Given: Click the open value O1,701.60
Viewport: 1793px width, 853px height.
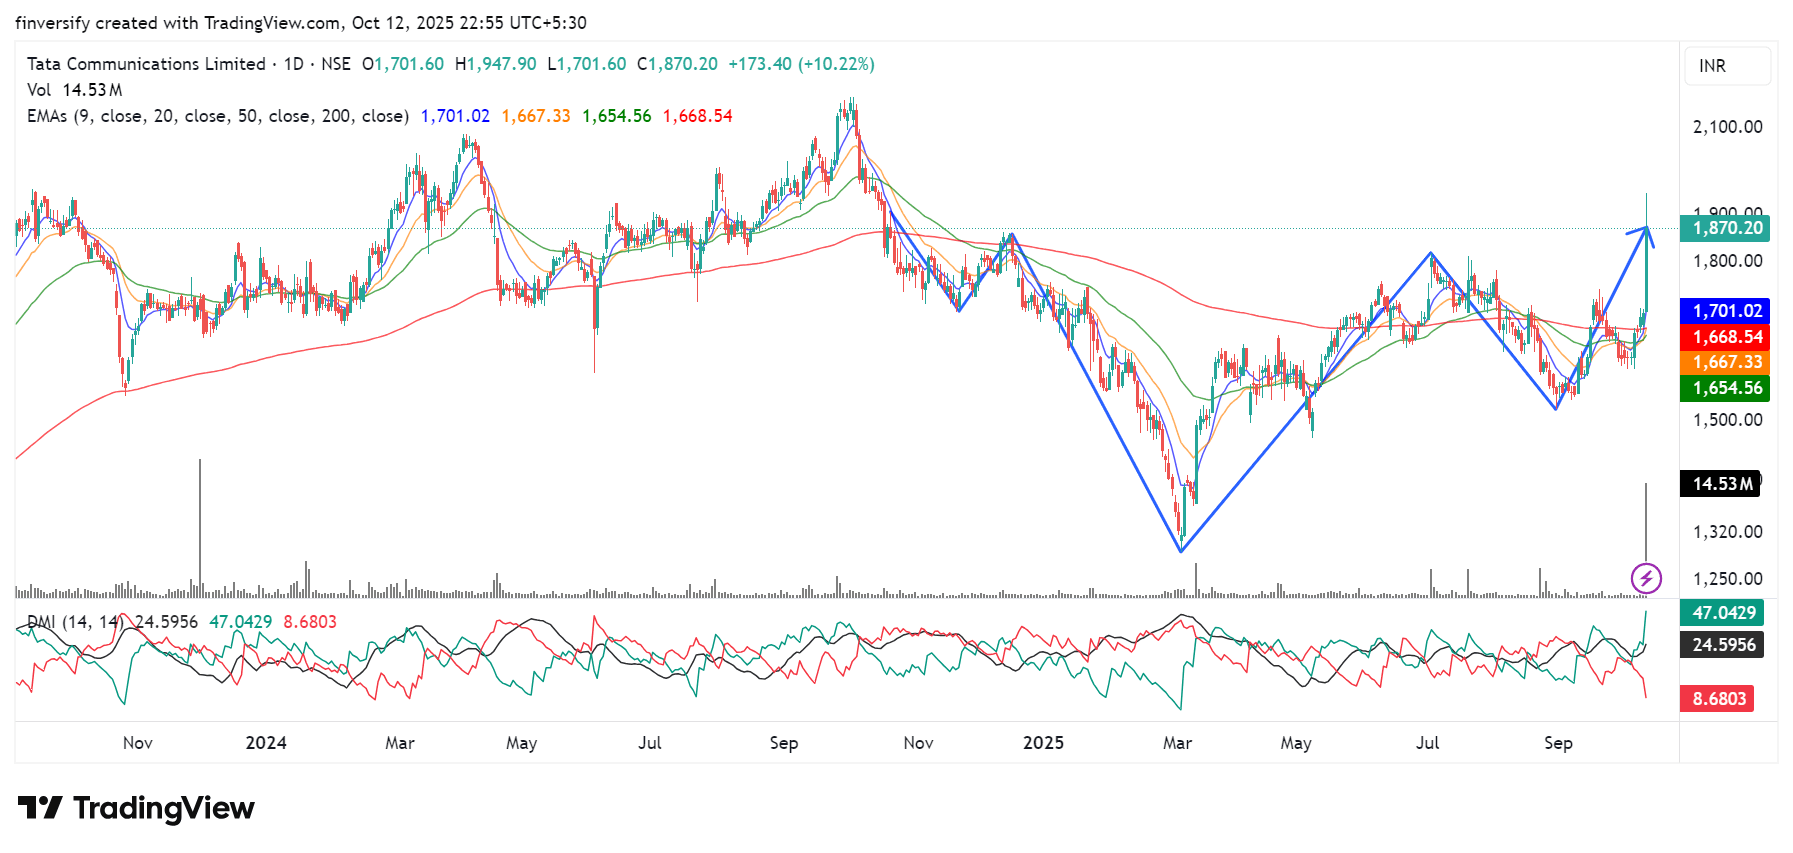Looking at the screenshot, I should [x=403, y=64].
